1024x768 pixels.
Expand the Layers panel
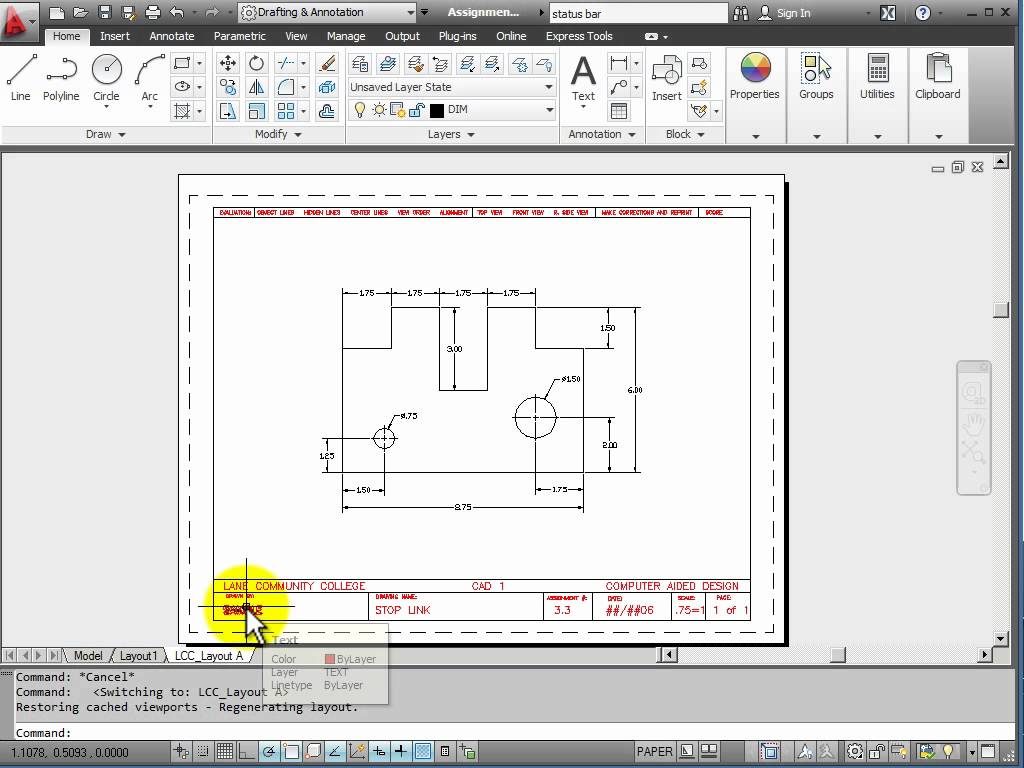[451, 134]
